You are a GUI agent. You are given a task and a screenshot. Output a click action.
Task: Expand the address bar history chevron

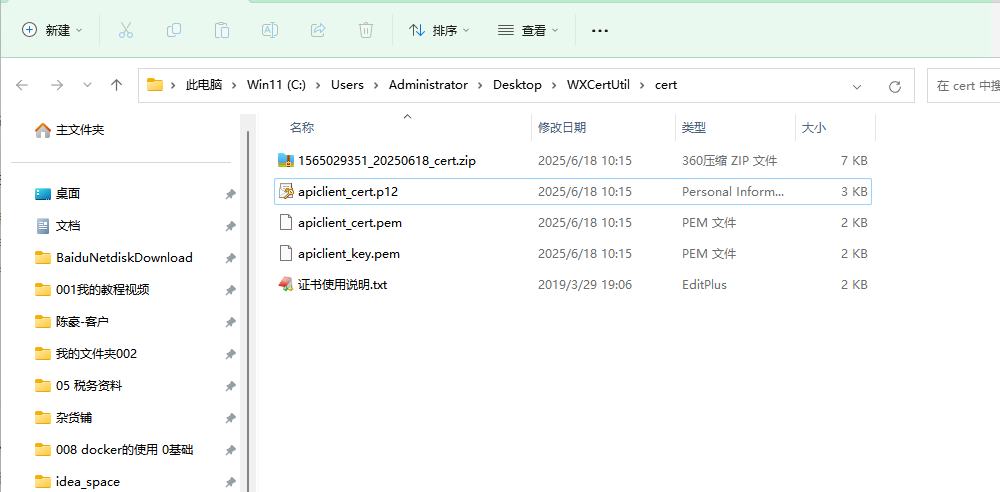click(x=857, y=85)
